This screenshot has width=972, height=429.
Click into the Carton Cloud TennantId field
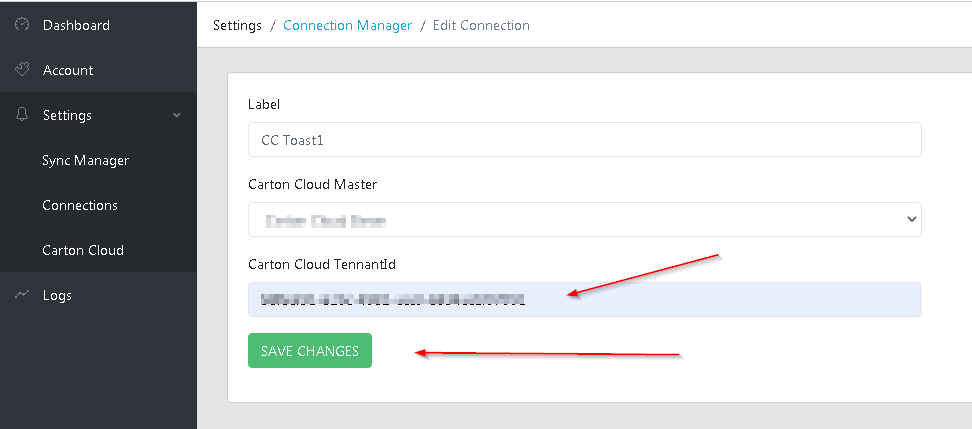pyautogui.click(x=584, y=299)
